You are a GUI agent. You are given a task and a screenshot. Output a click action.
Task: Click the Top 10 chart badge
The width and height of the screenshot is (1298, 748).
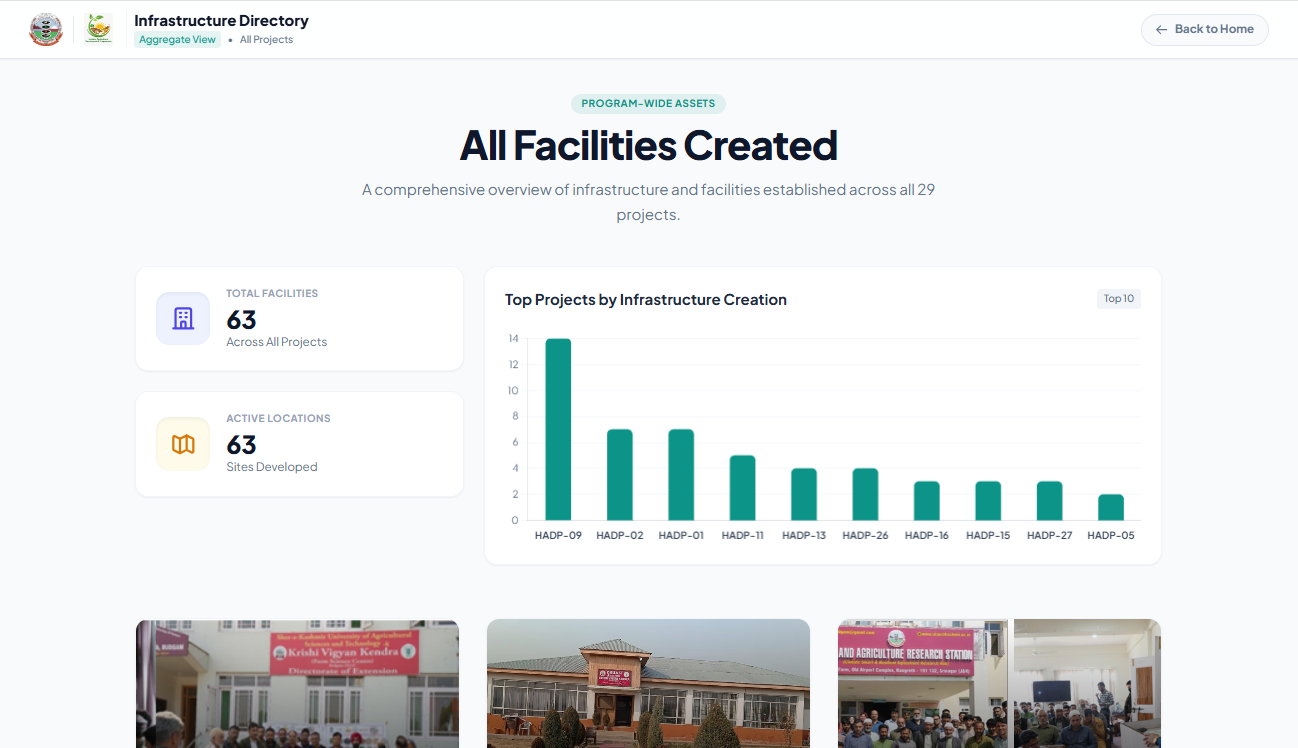pyautogui.click(x=1118, y=299)
